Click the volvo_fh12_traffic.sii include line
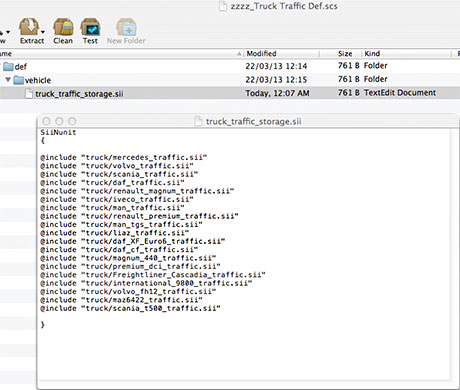Image resolution: width=460 pixels, height=390 pixels. point(128,291)
